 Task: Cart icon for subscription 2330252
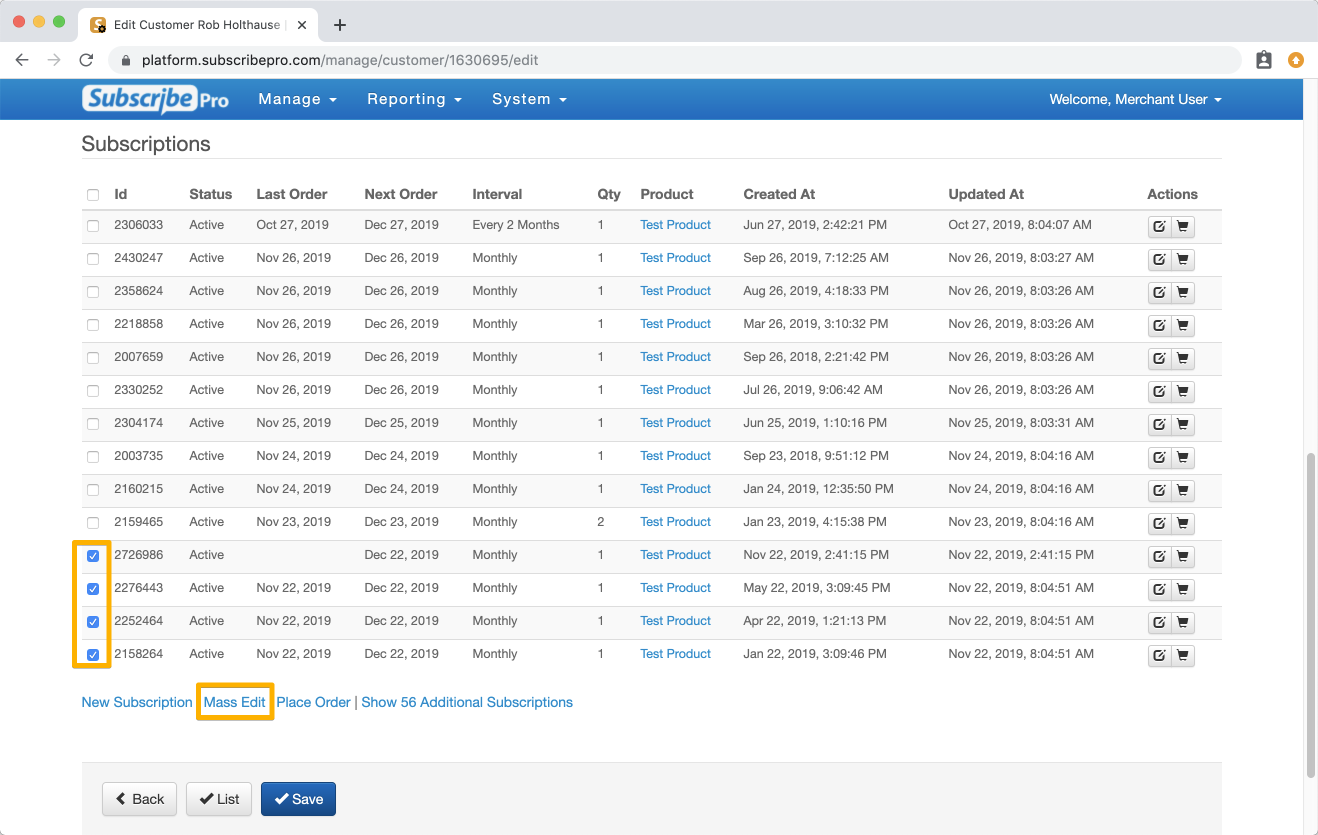[1183, 392]
